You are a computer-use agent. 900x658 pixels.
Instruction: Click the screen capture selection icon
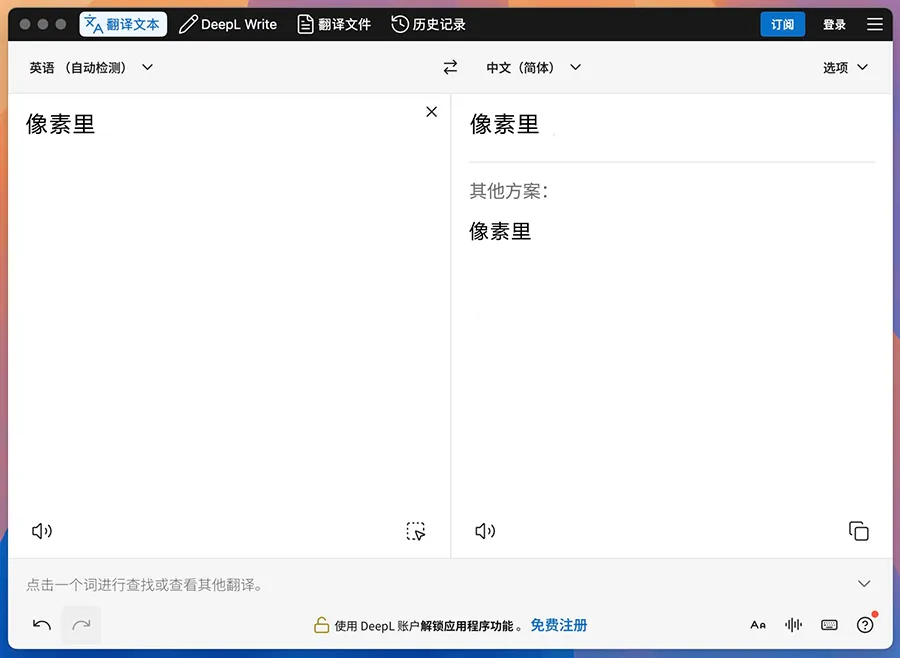pos(416,531)
